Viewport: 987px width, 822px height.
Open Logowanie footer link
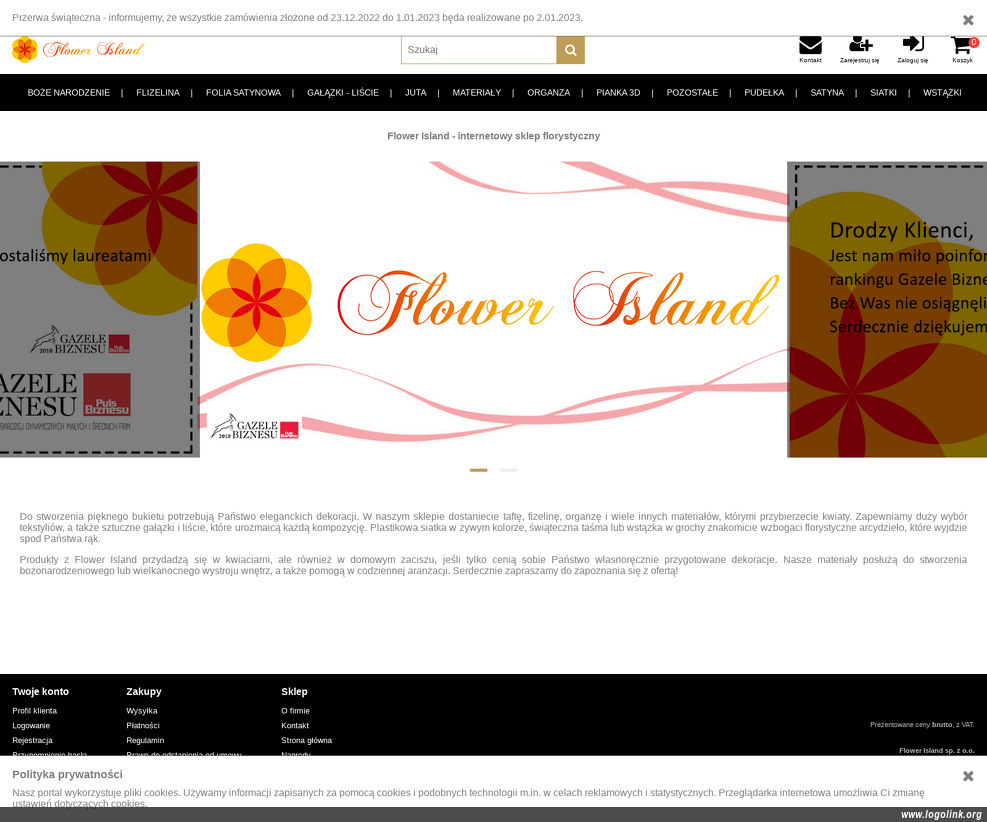click(31, 726)
